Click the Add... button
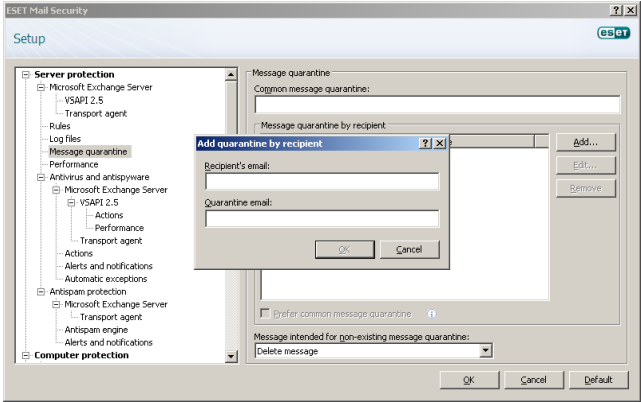641x402 pixels. coord(585,142)
